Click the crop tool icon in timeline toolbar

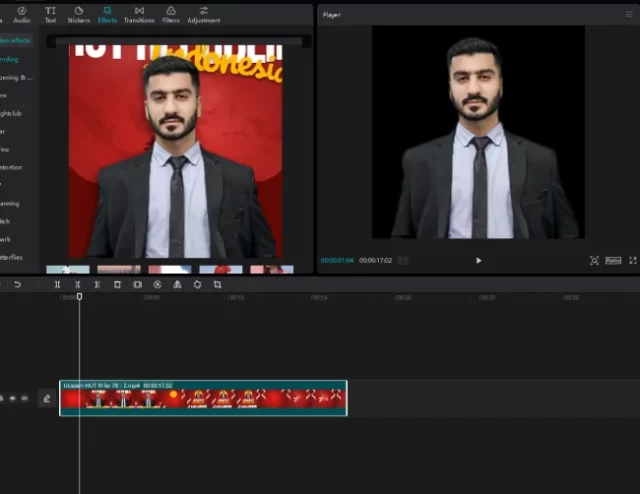[217, 285]
